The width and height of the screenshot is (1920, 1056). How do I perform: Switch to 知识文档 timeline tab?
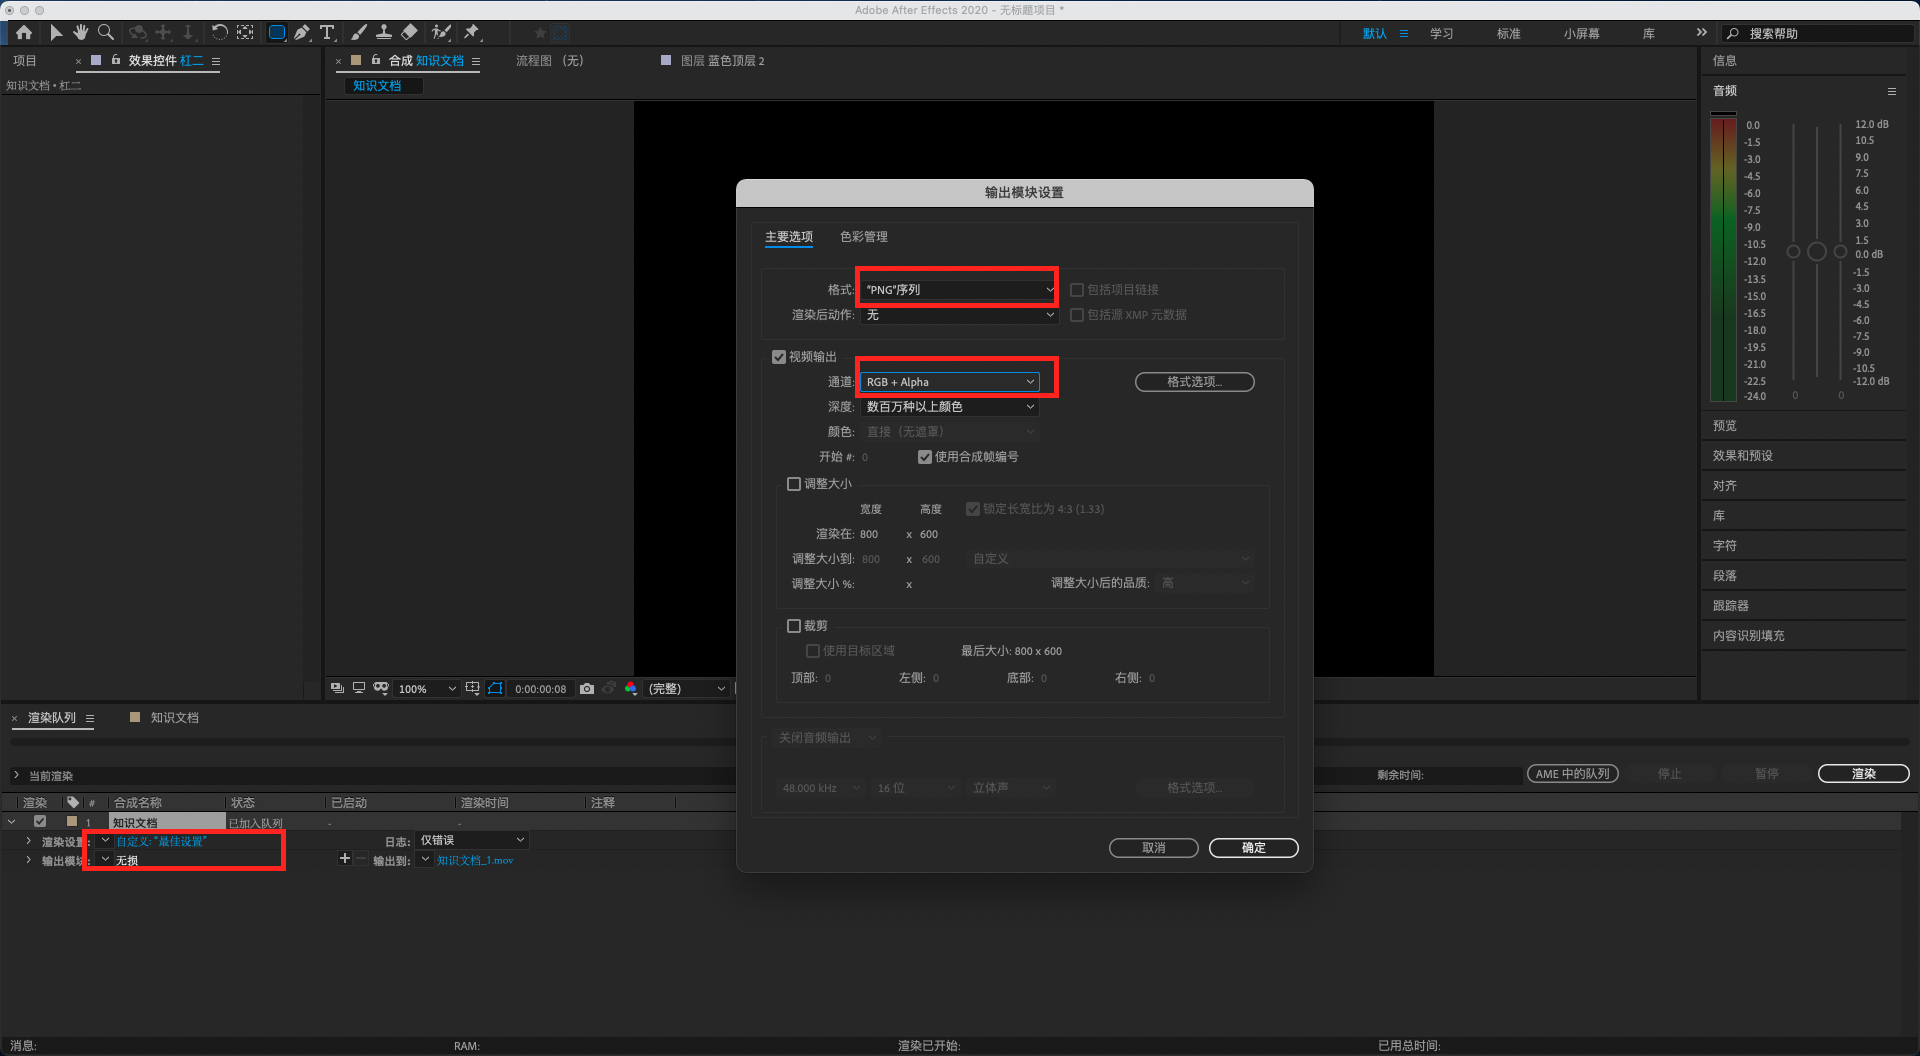(x=174, y=718)
